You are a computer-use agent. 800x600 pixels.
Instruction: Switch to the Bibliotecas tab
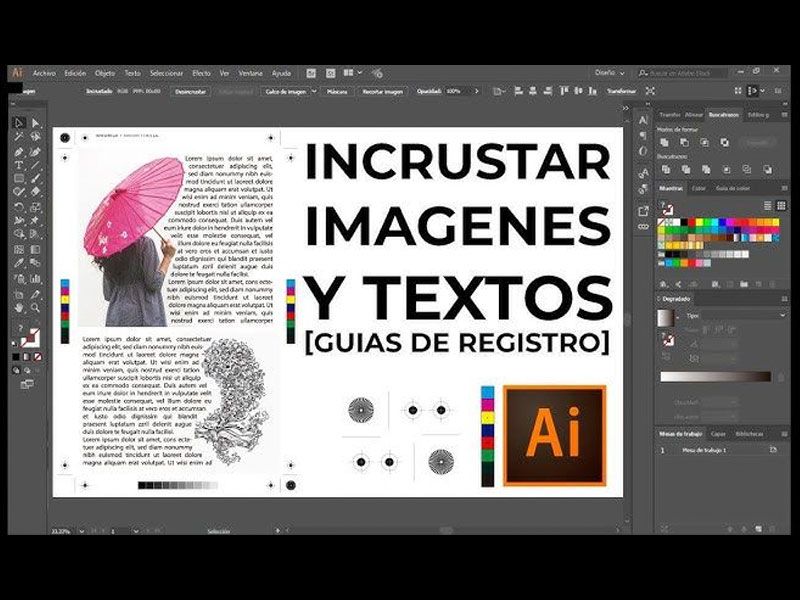point(749,434)
